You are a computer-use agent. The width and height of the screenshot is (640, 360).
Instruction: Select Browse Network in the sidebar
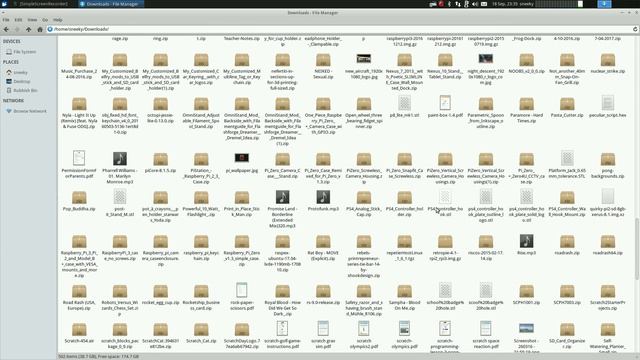click(27, 111)
